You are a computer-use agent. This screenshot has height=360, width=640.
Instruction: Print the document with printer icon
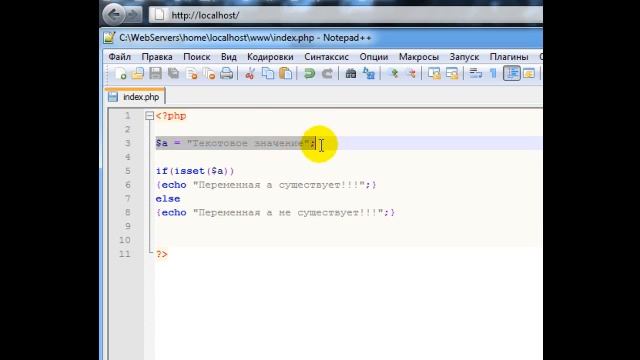coord(227,73)
